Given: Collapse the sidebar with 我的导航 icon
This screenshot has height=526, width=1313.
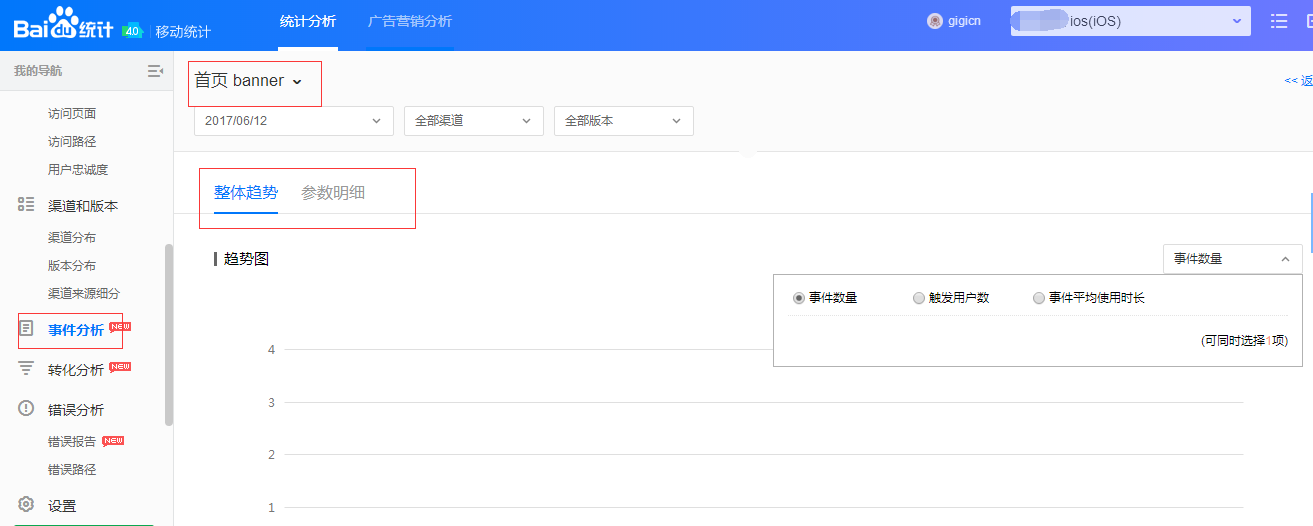Looking at the screenshot, I should point(155,71).
